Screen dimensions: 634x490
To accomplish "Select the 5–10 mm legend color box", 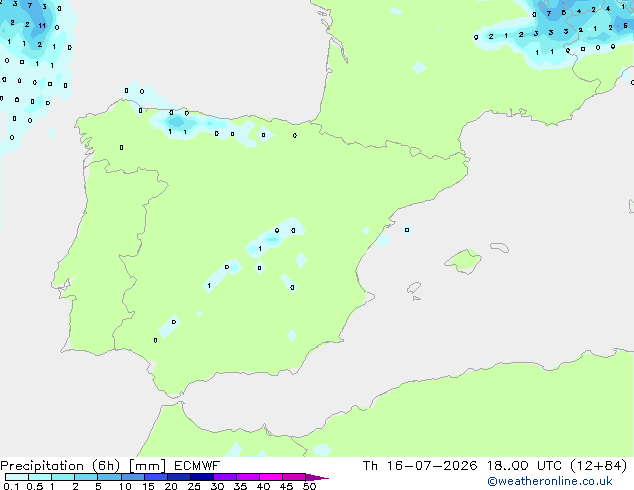I will 109,477.
